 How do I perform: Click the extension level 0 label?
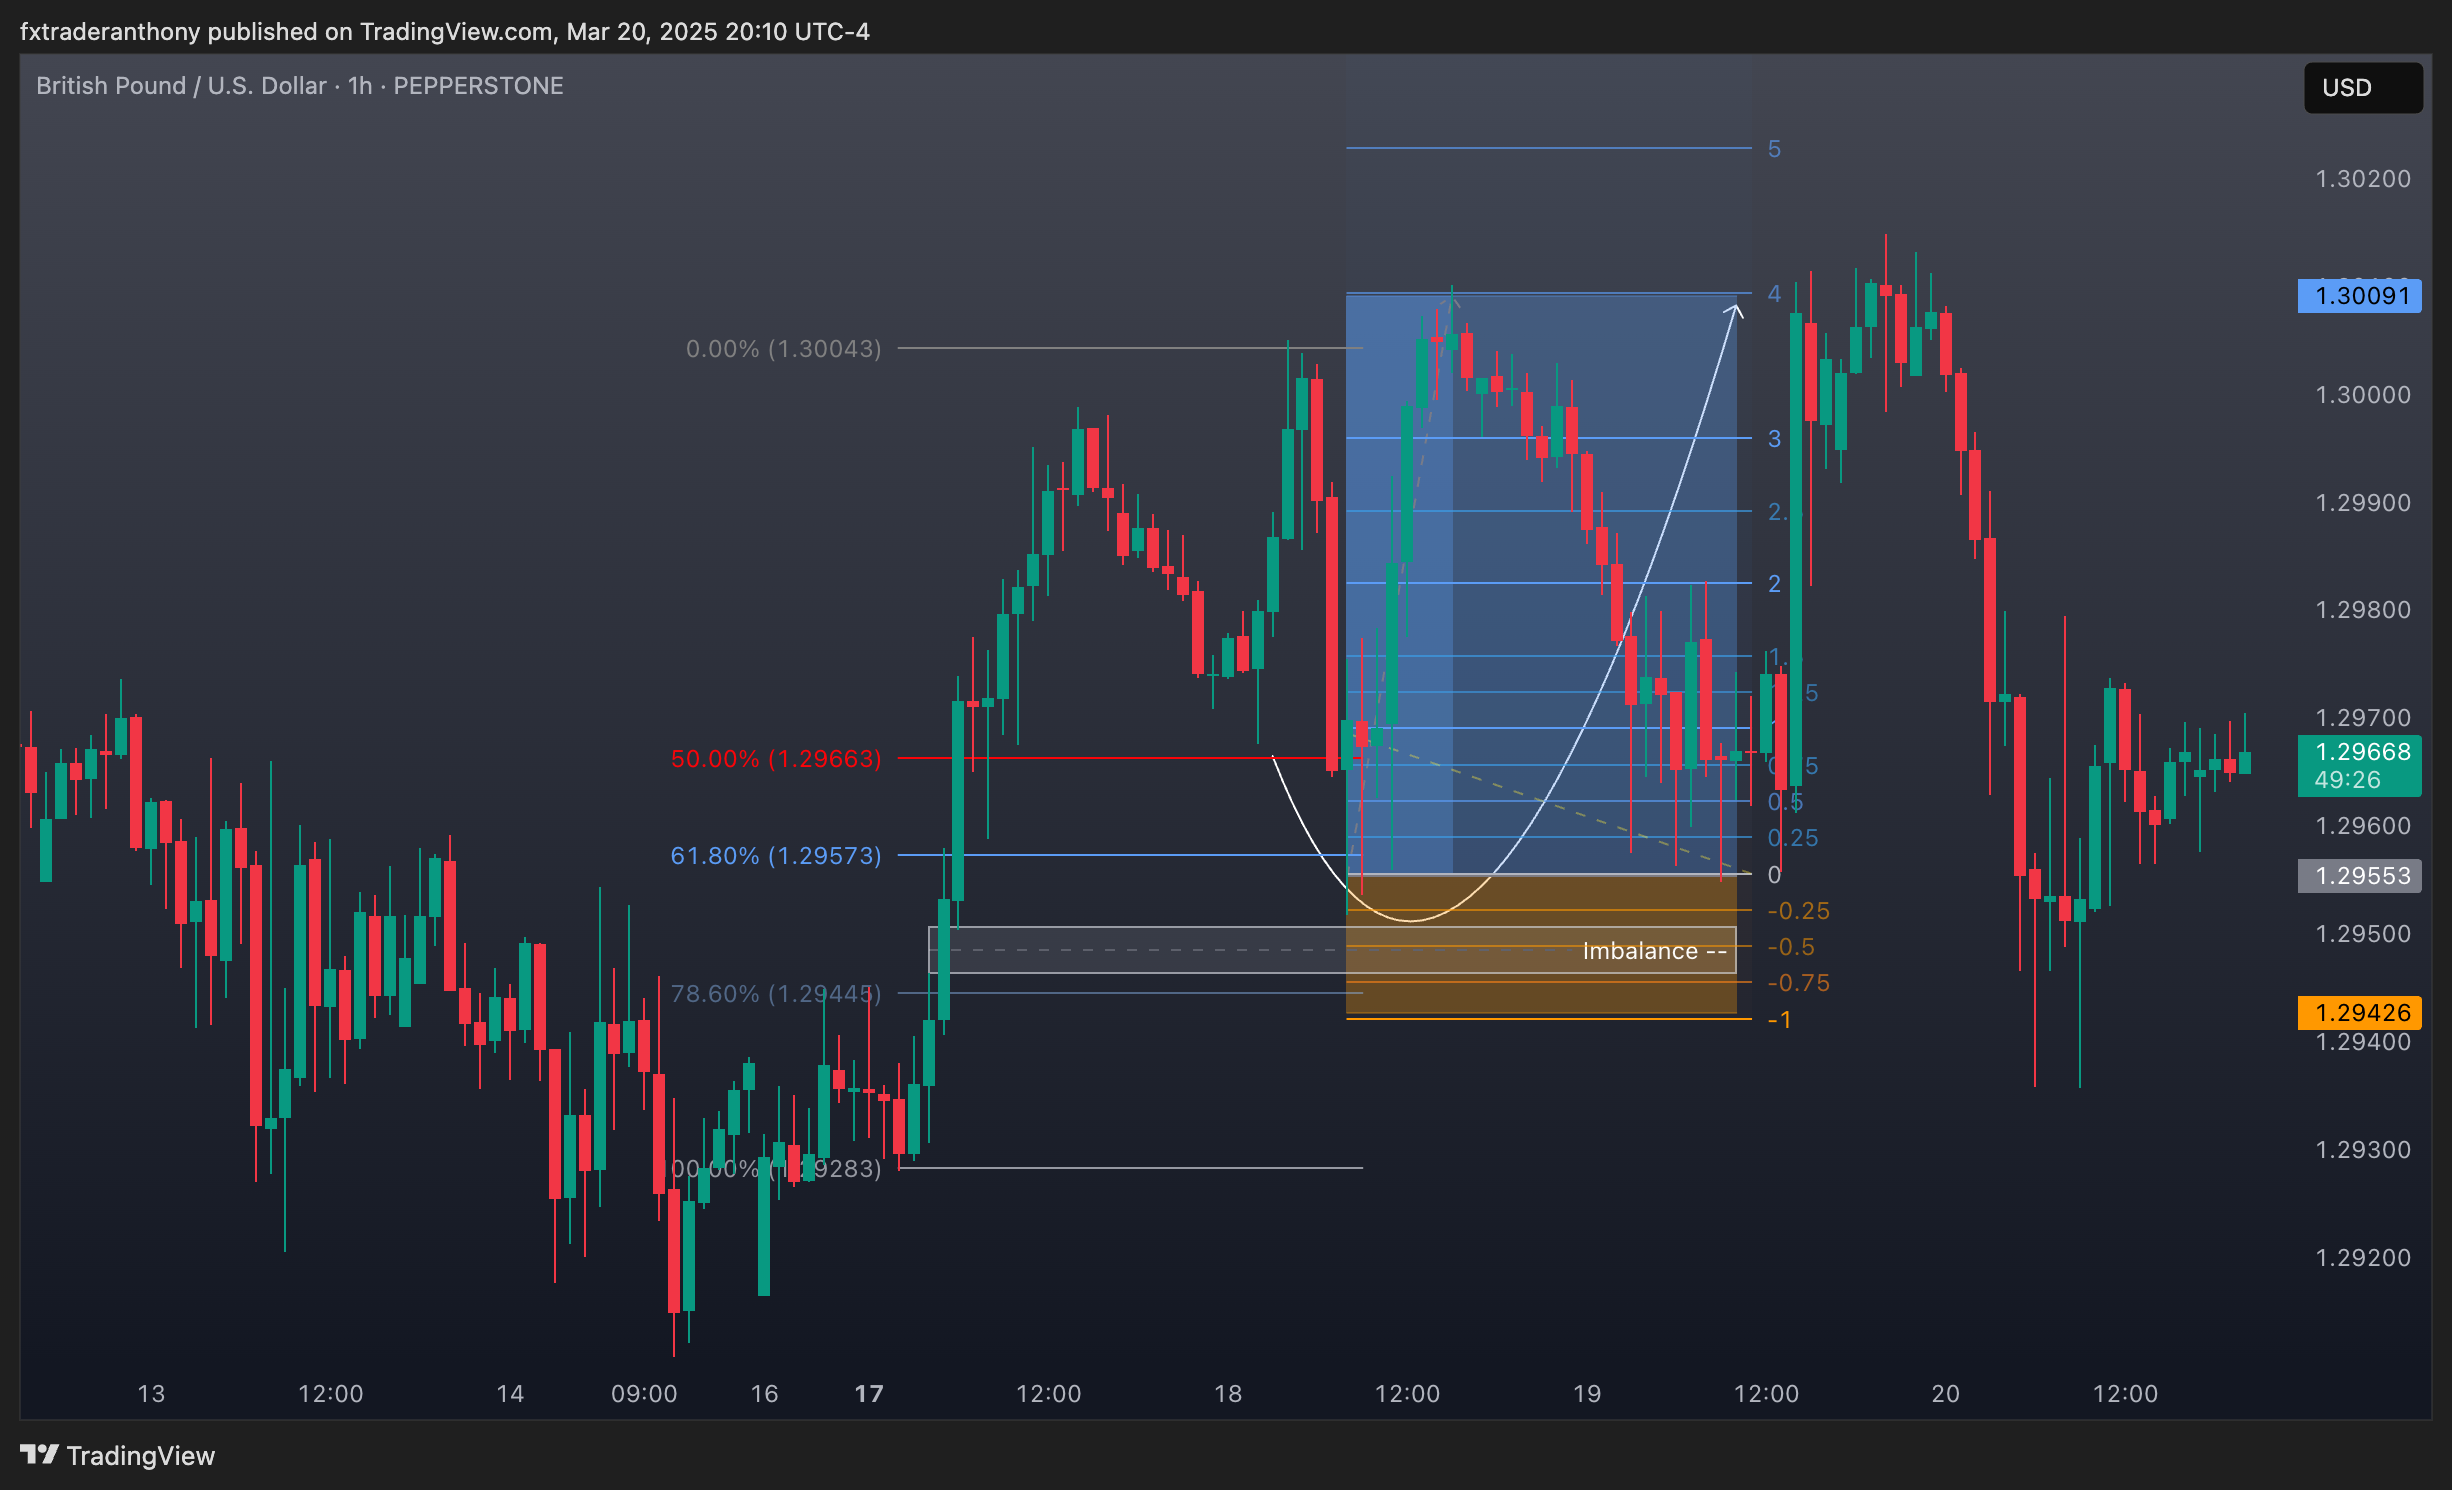1774,875
